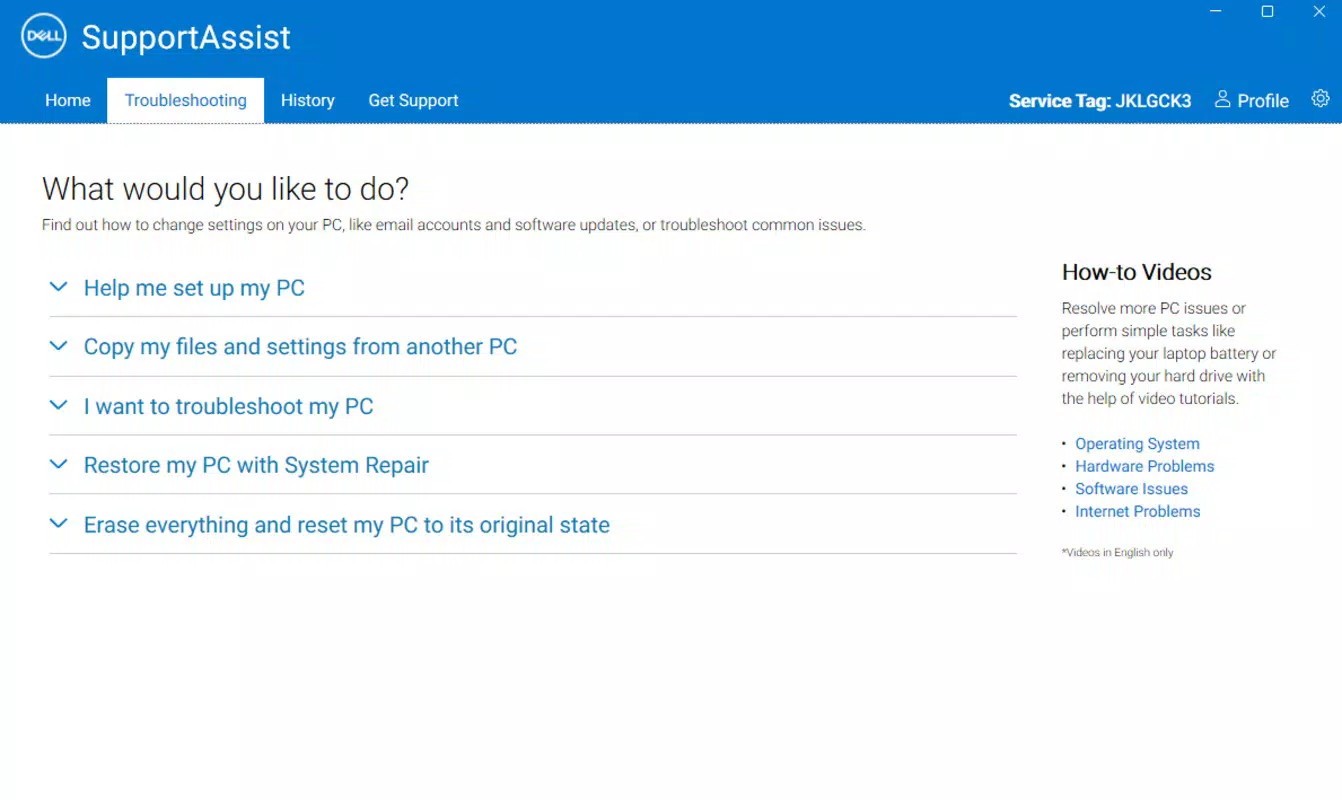Expand 'Erase everything and reset' chevron
The image size is (1342, 800).
(x=59, y=524)
